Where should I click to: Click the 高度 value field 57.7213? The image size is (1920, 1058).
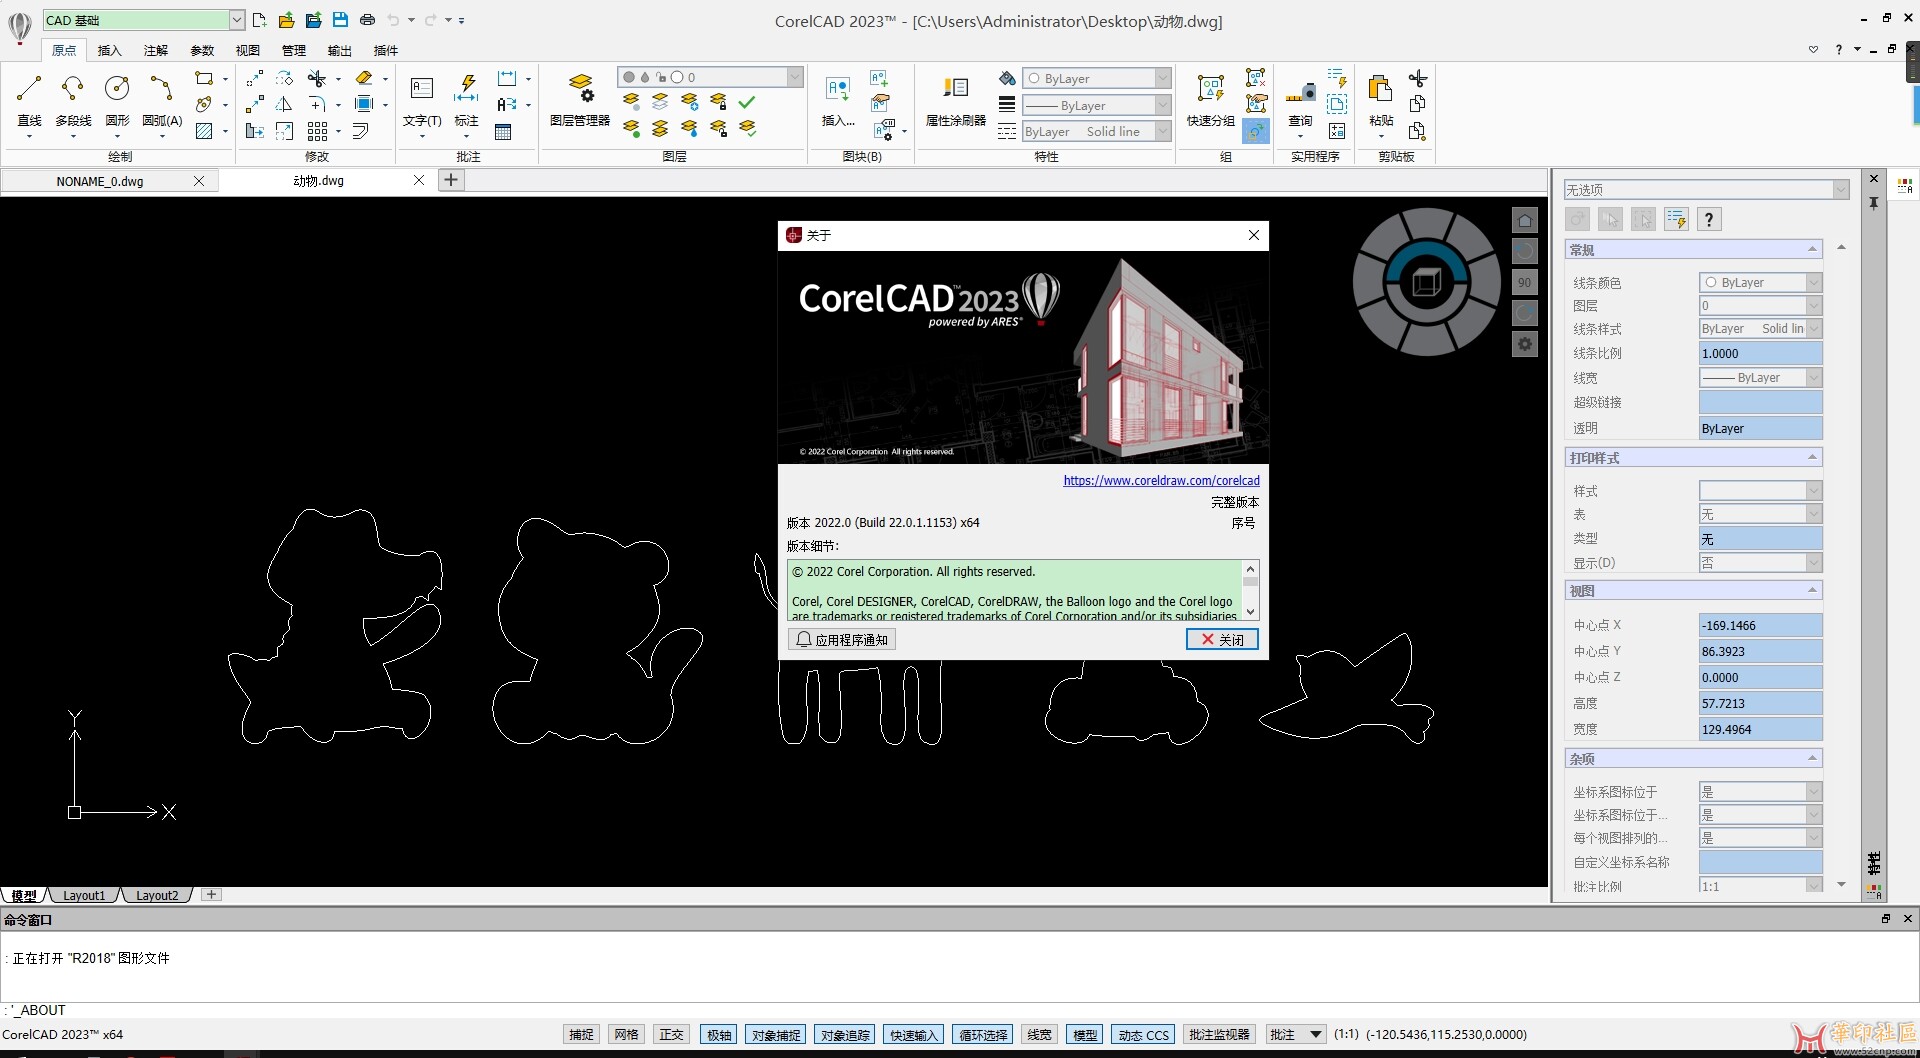(x=1760, y=703)
